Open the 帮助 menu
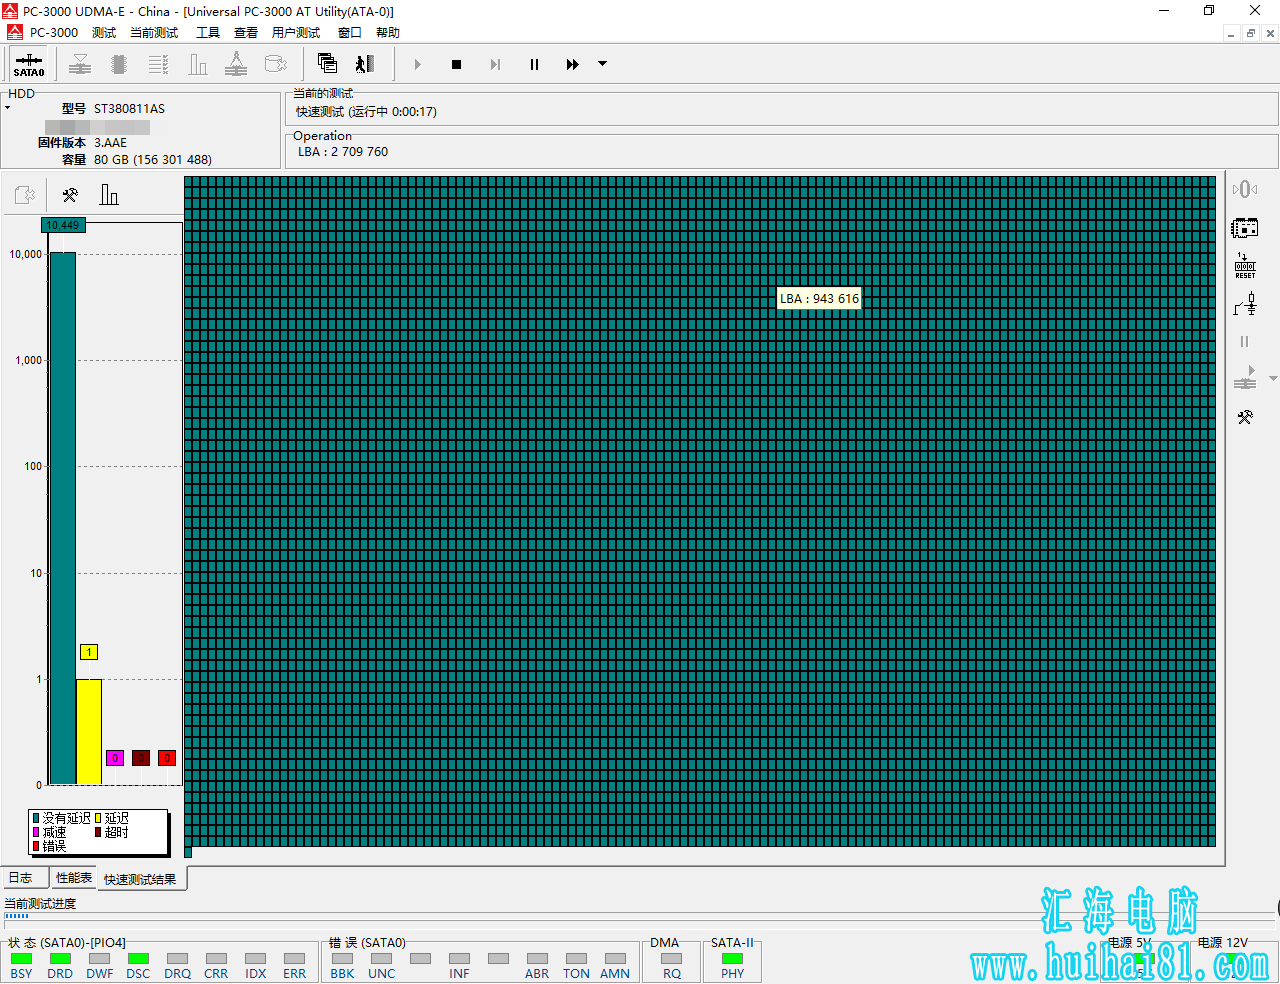The height and width of the screenshot is (984, 1280). click(x=388, y=32)
